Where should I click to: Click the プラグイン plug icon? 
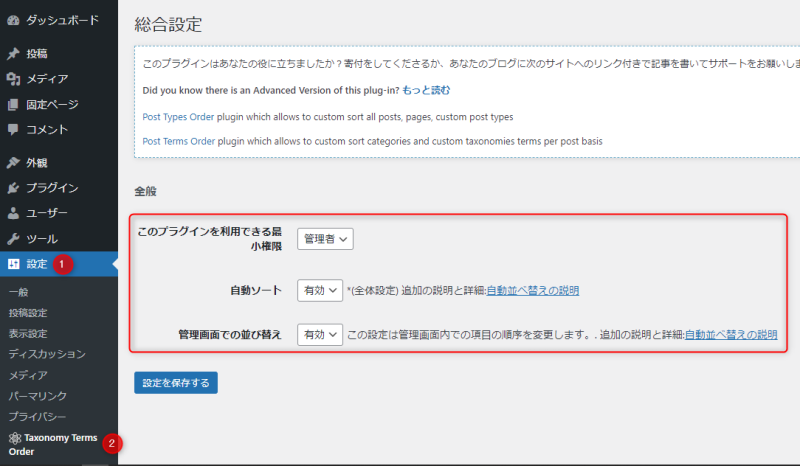(x=13, y=188)
